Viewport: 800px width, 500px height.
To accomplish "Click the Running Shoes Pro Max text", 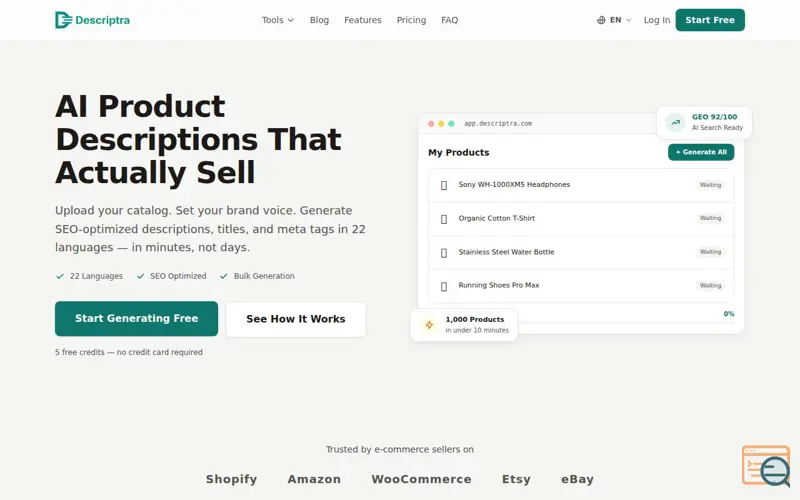I will (498, 285).
